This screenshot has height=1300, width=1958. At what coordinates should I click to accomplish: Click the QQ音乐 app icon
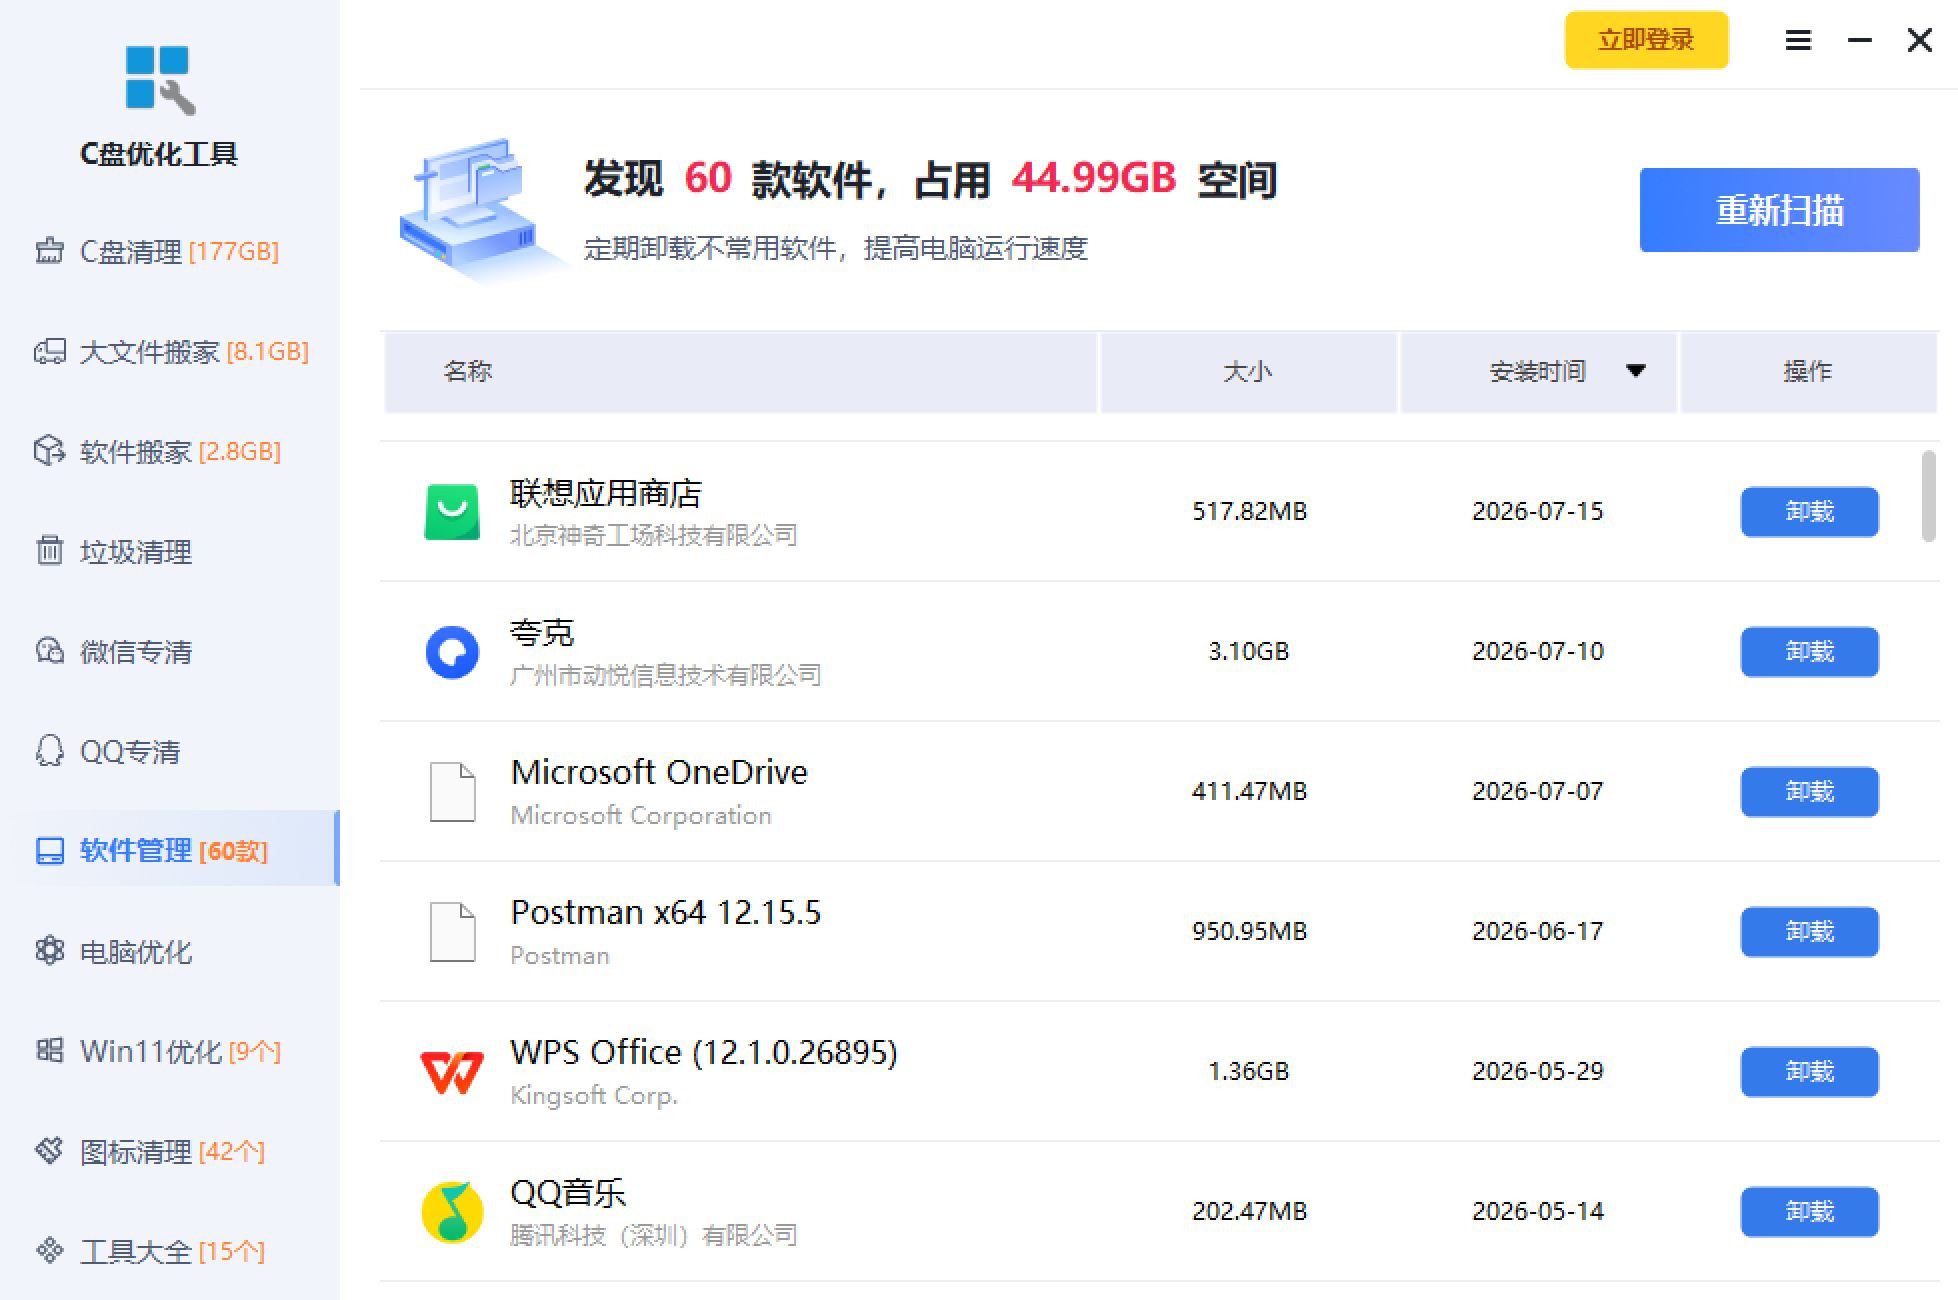[452, 1212]
